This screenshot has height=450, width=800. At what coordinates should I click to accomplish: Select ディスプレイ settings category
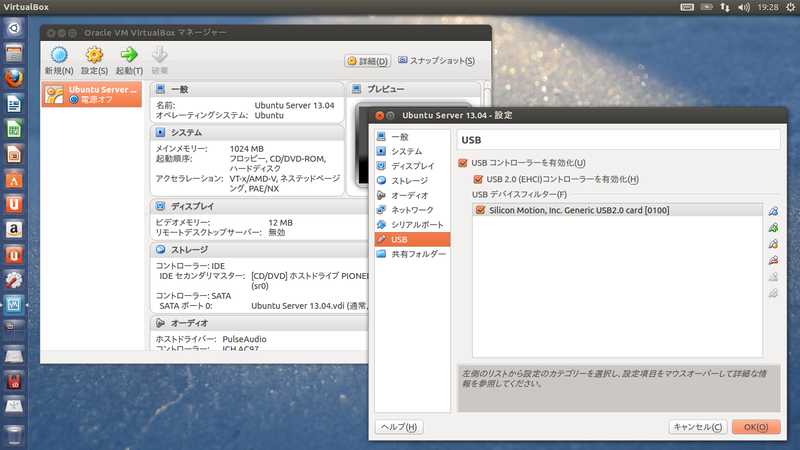(412, 166)
